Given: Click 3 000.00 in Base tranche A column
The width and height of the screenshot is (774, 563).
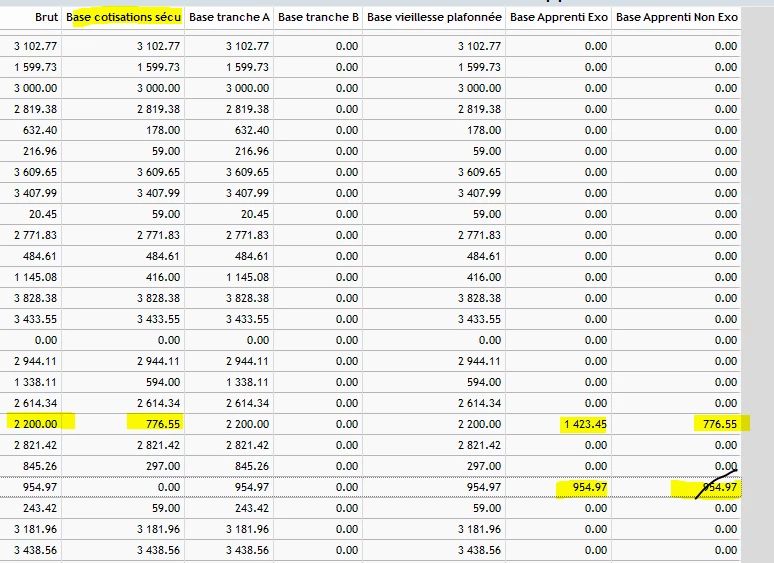Looking at the screenshot, I should pos(247,88).
